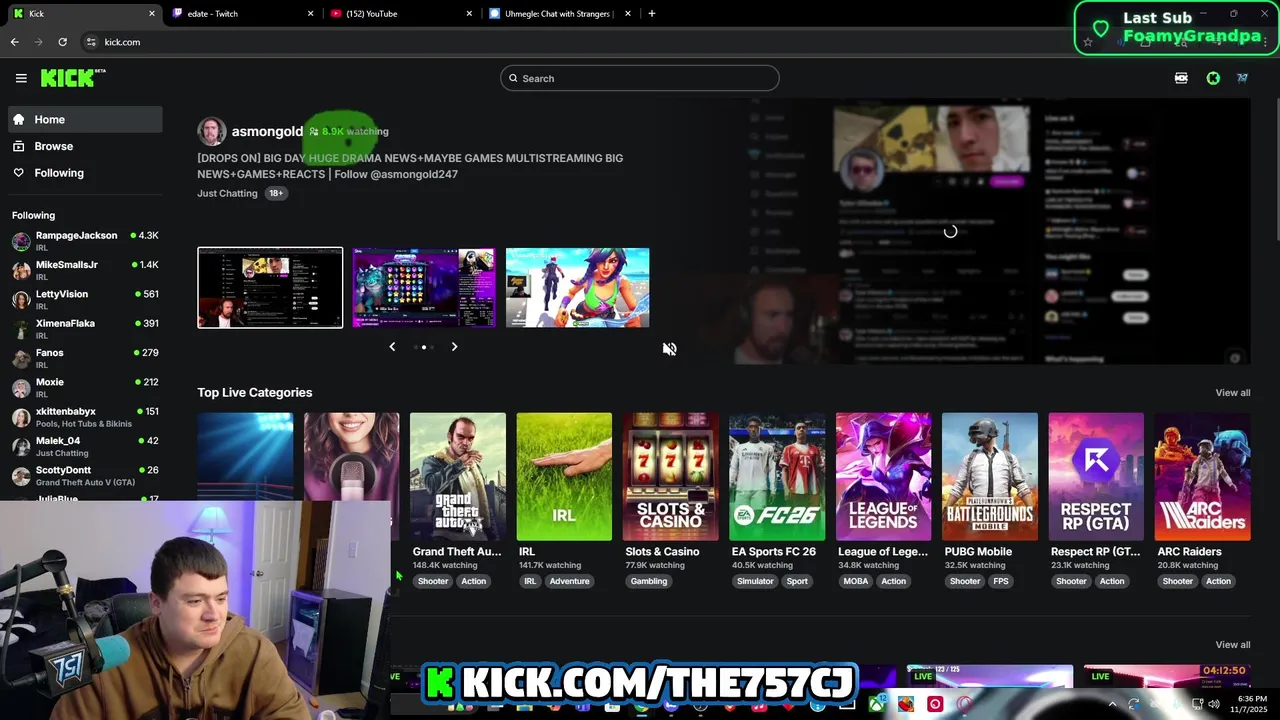This screenshot has width=1280, height=720.
Task: Click the MOBA tag under League of Legends
Action: coord(856,581)
